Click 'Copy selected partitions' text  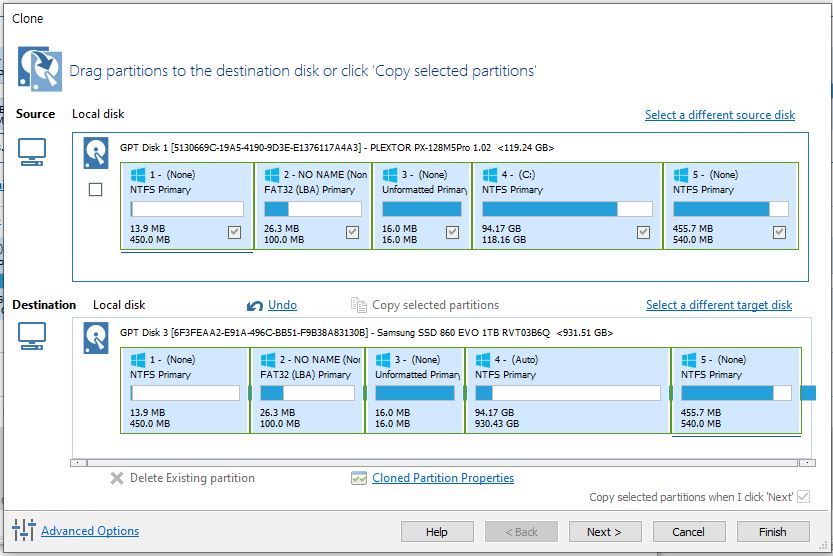tap(436, 305)
